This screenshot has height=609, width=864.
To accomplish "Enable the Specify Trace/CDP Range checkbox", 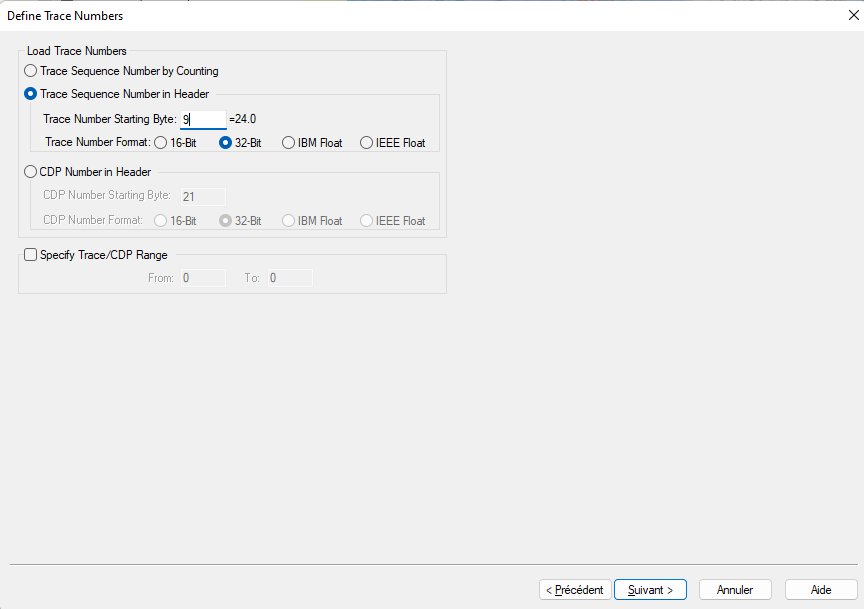I will pos(30,255).
